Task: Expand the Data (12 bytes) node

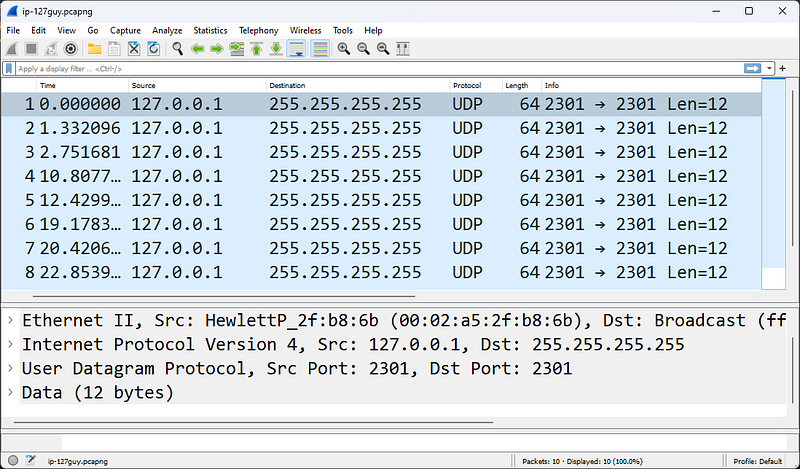Action: [x=10, y=392]
